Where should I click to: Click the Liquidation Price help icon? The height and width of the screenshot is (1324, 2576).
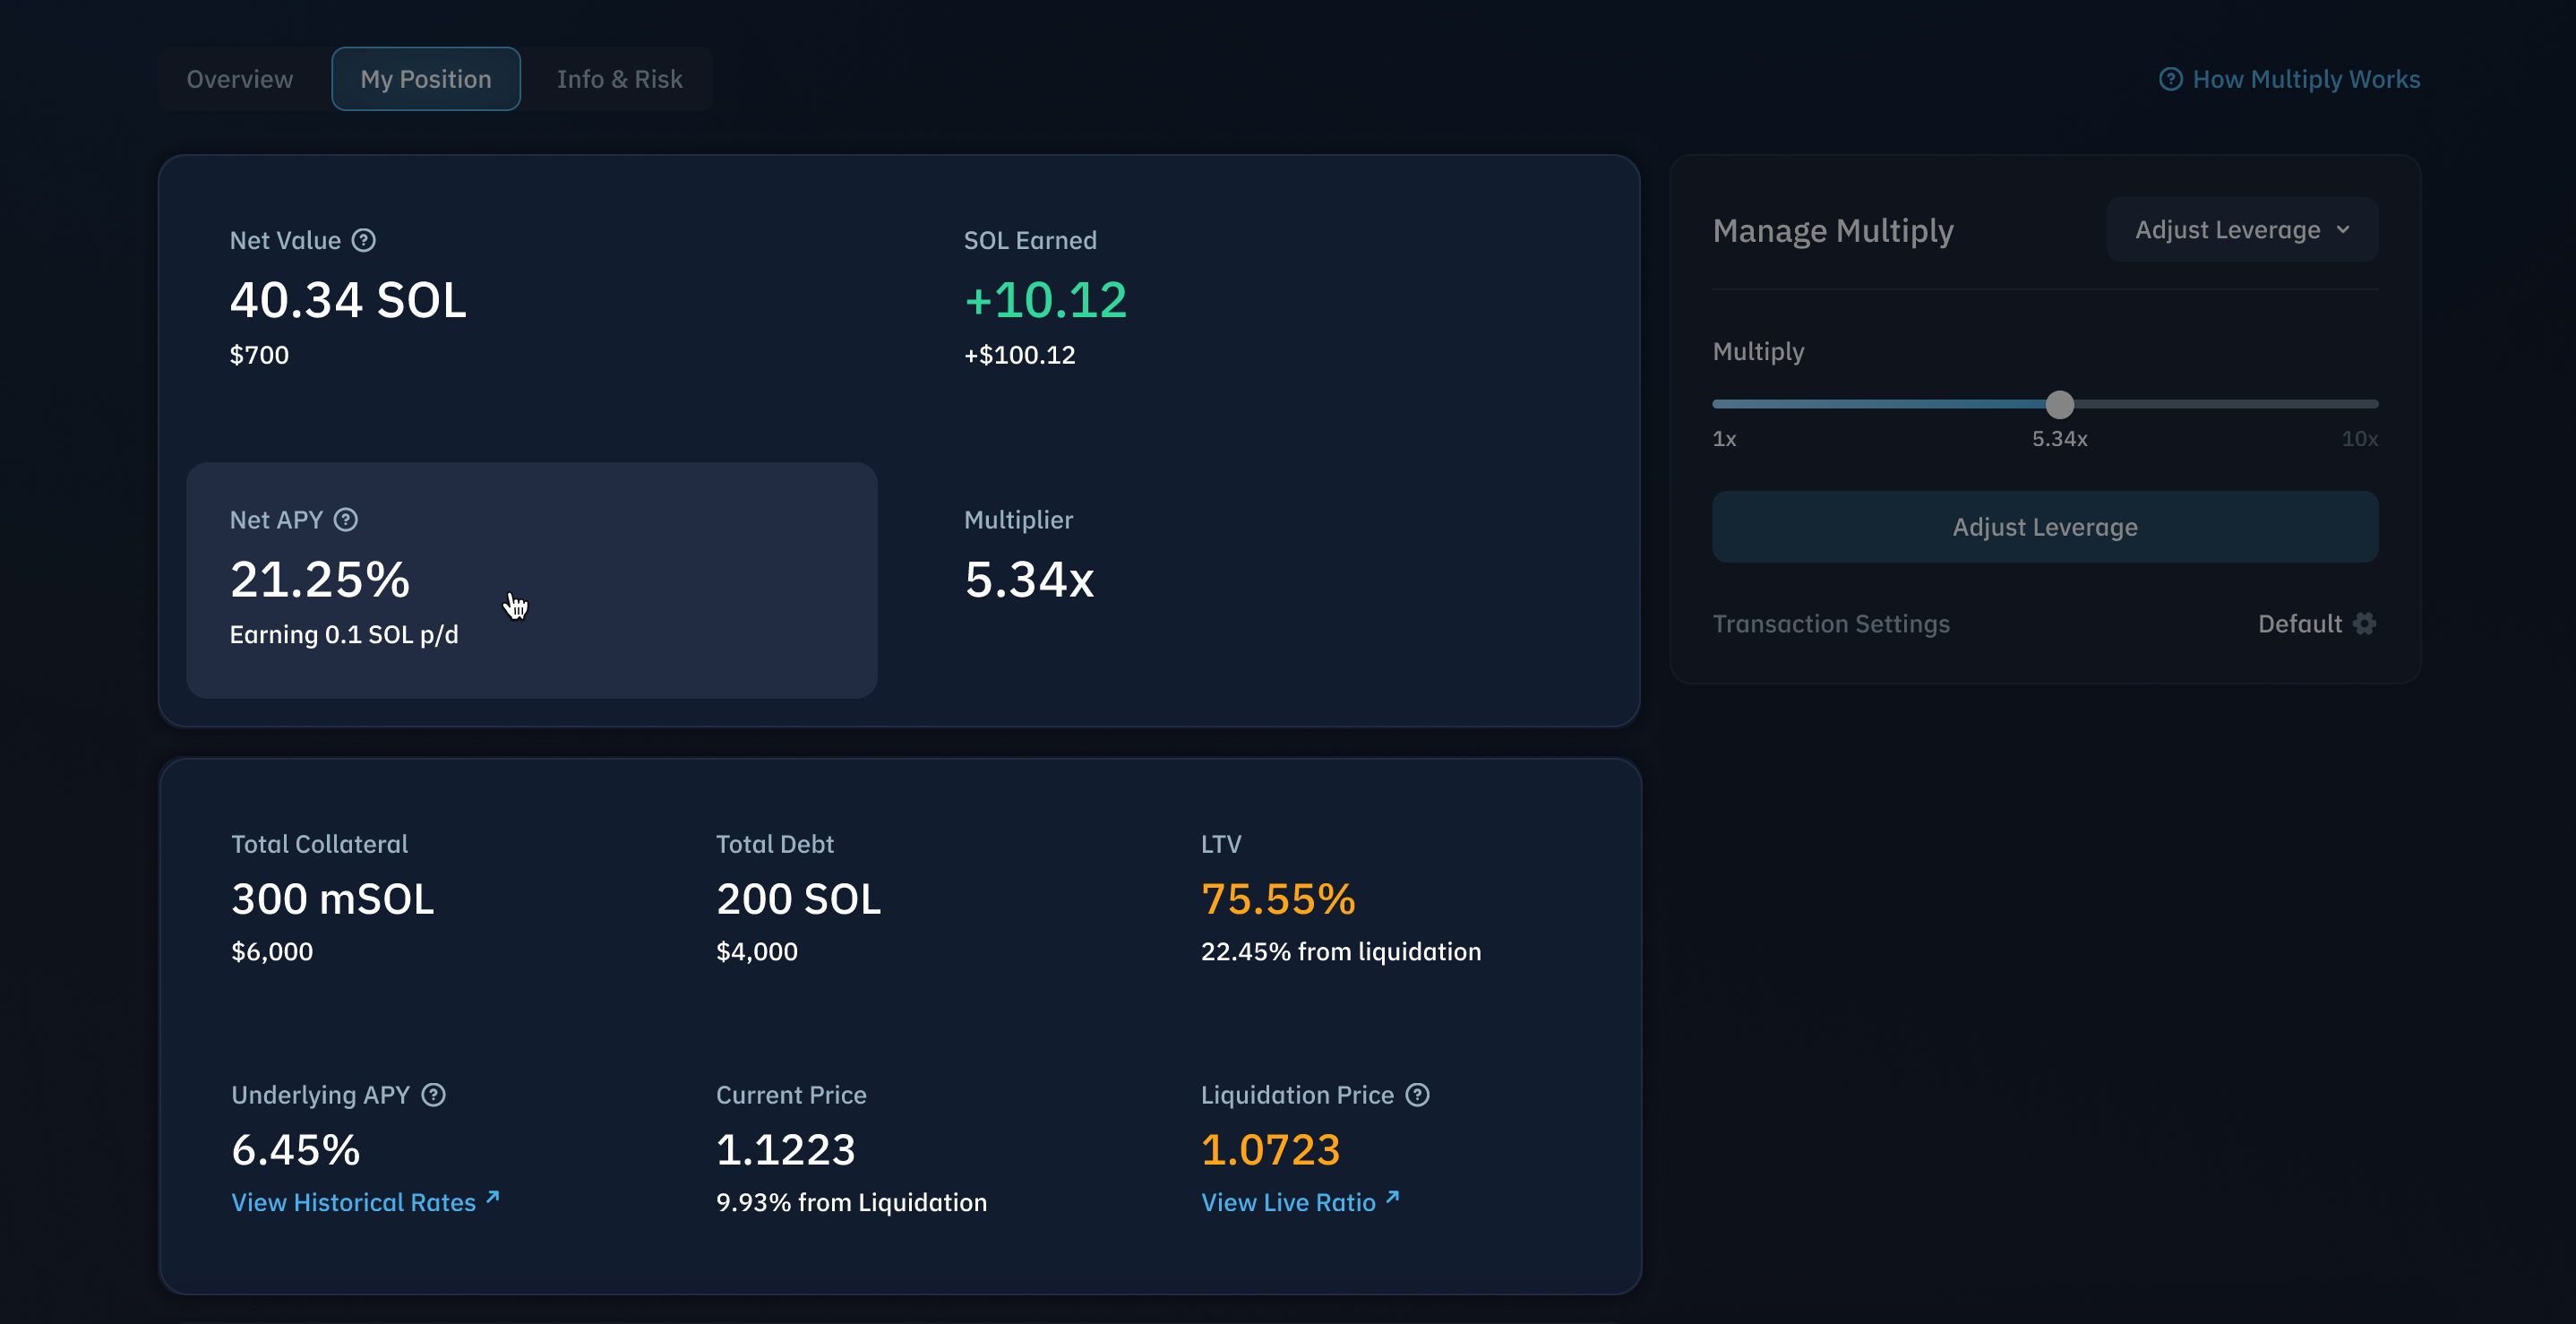tap(1417, 1095)
